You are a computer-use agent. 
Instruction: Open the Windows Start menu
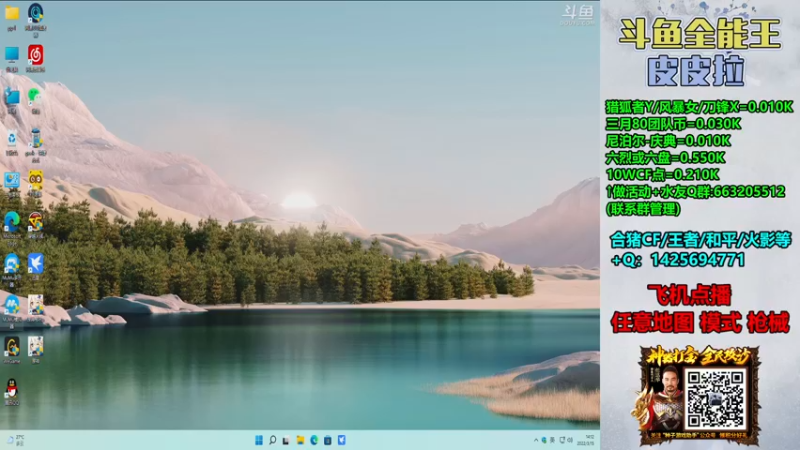[x=259, y=440]
